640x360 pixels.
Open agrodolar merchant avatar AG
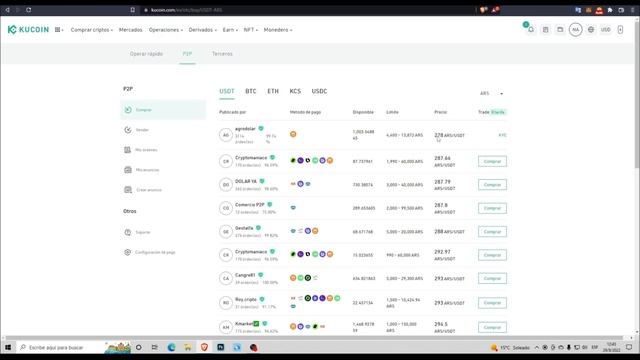pyautogui.click(x=226, y=135)
